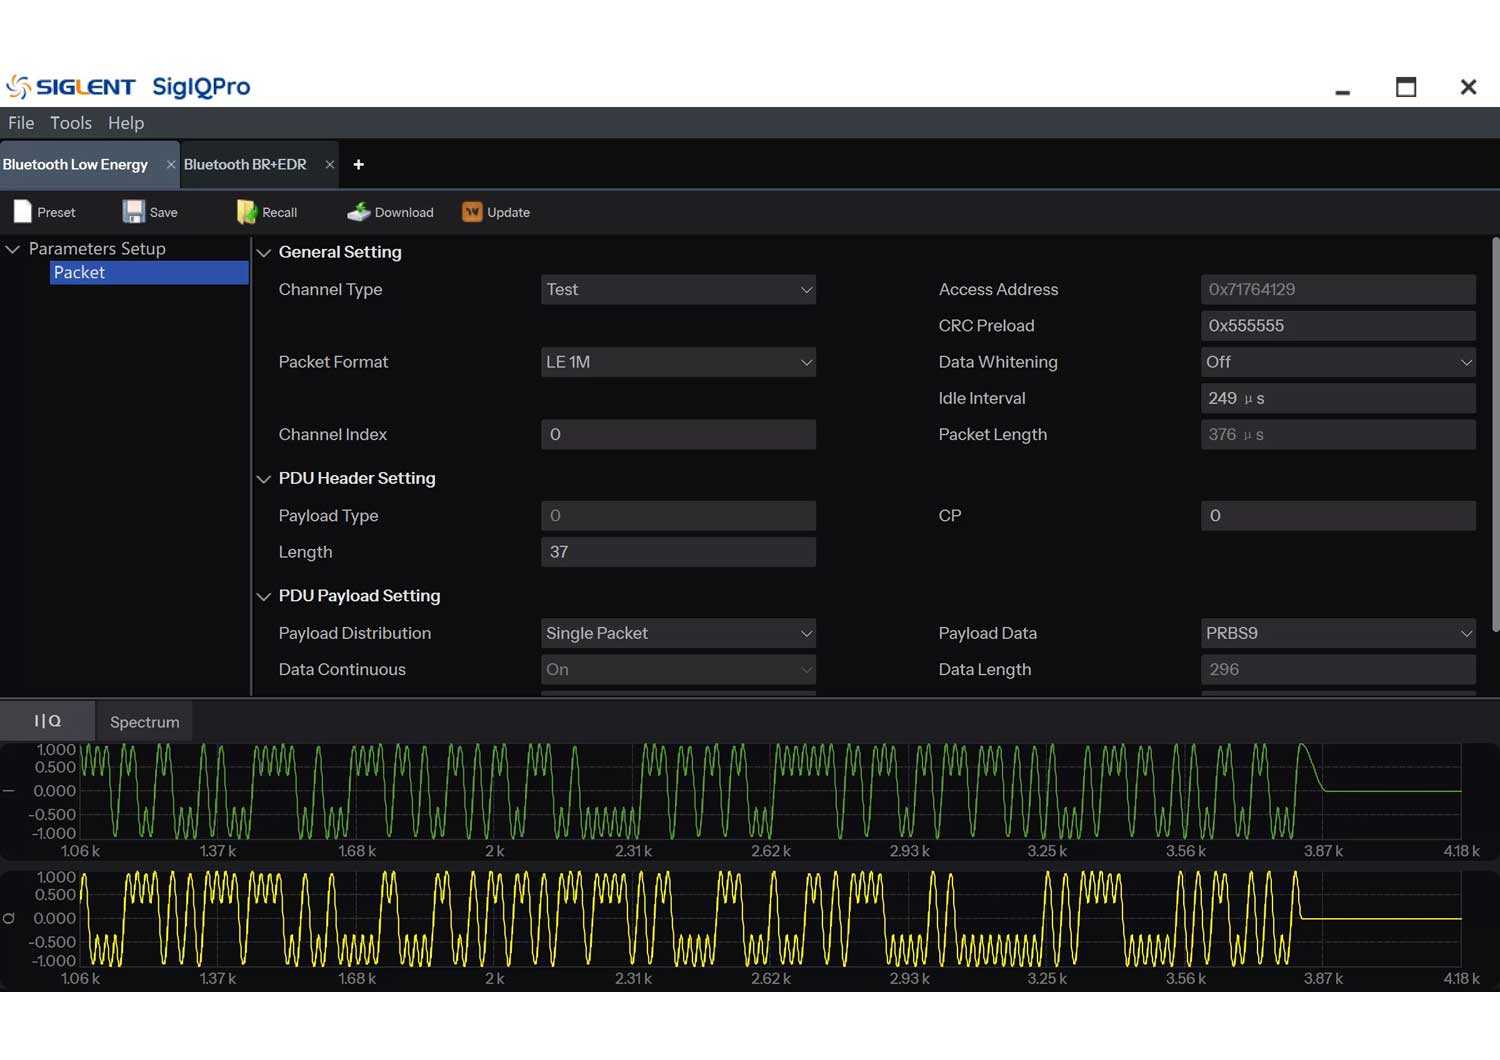Add a new tab with plus icon
The width and height of the screenshot is (1500, 1060).
pyautogui.click(x=359, y=165)
